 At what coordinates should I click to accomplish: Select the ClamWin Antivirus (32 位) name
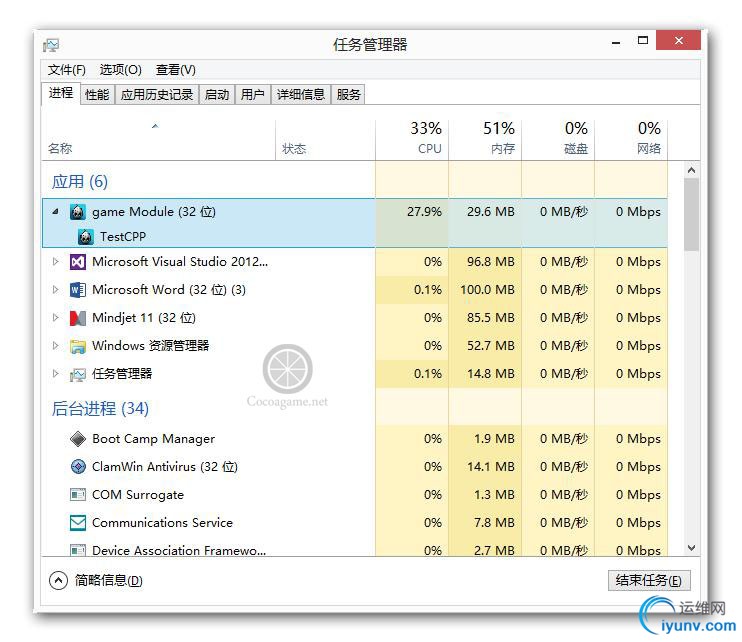click(165, 467)
